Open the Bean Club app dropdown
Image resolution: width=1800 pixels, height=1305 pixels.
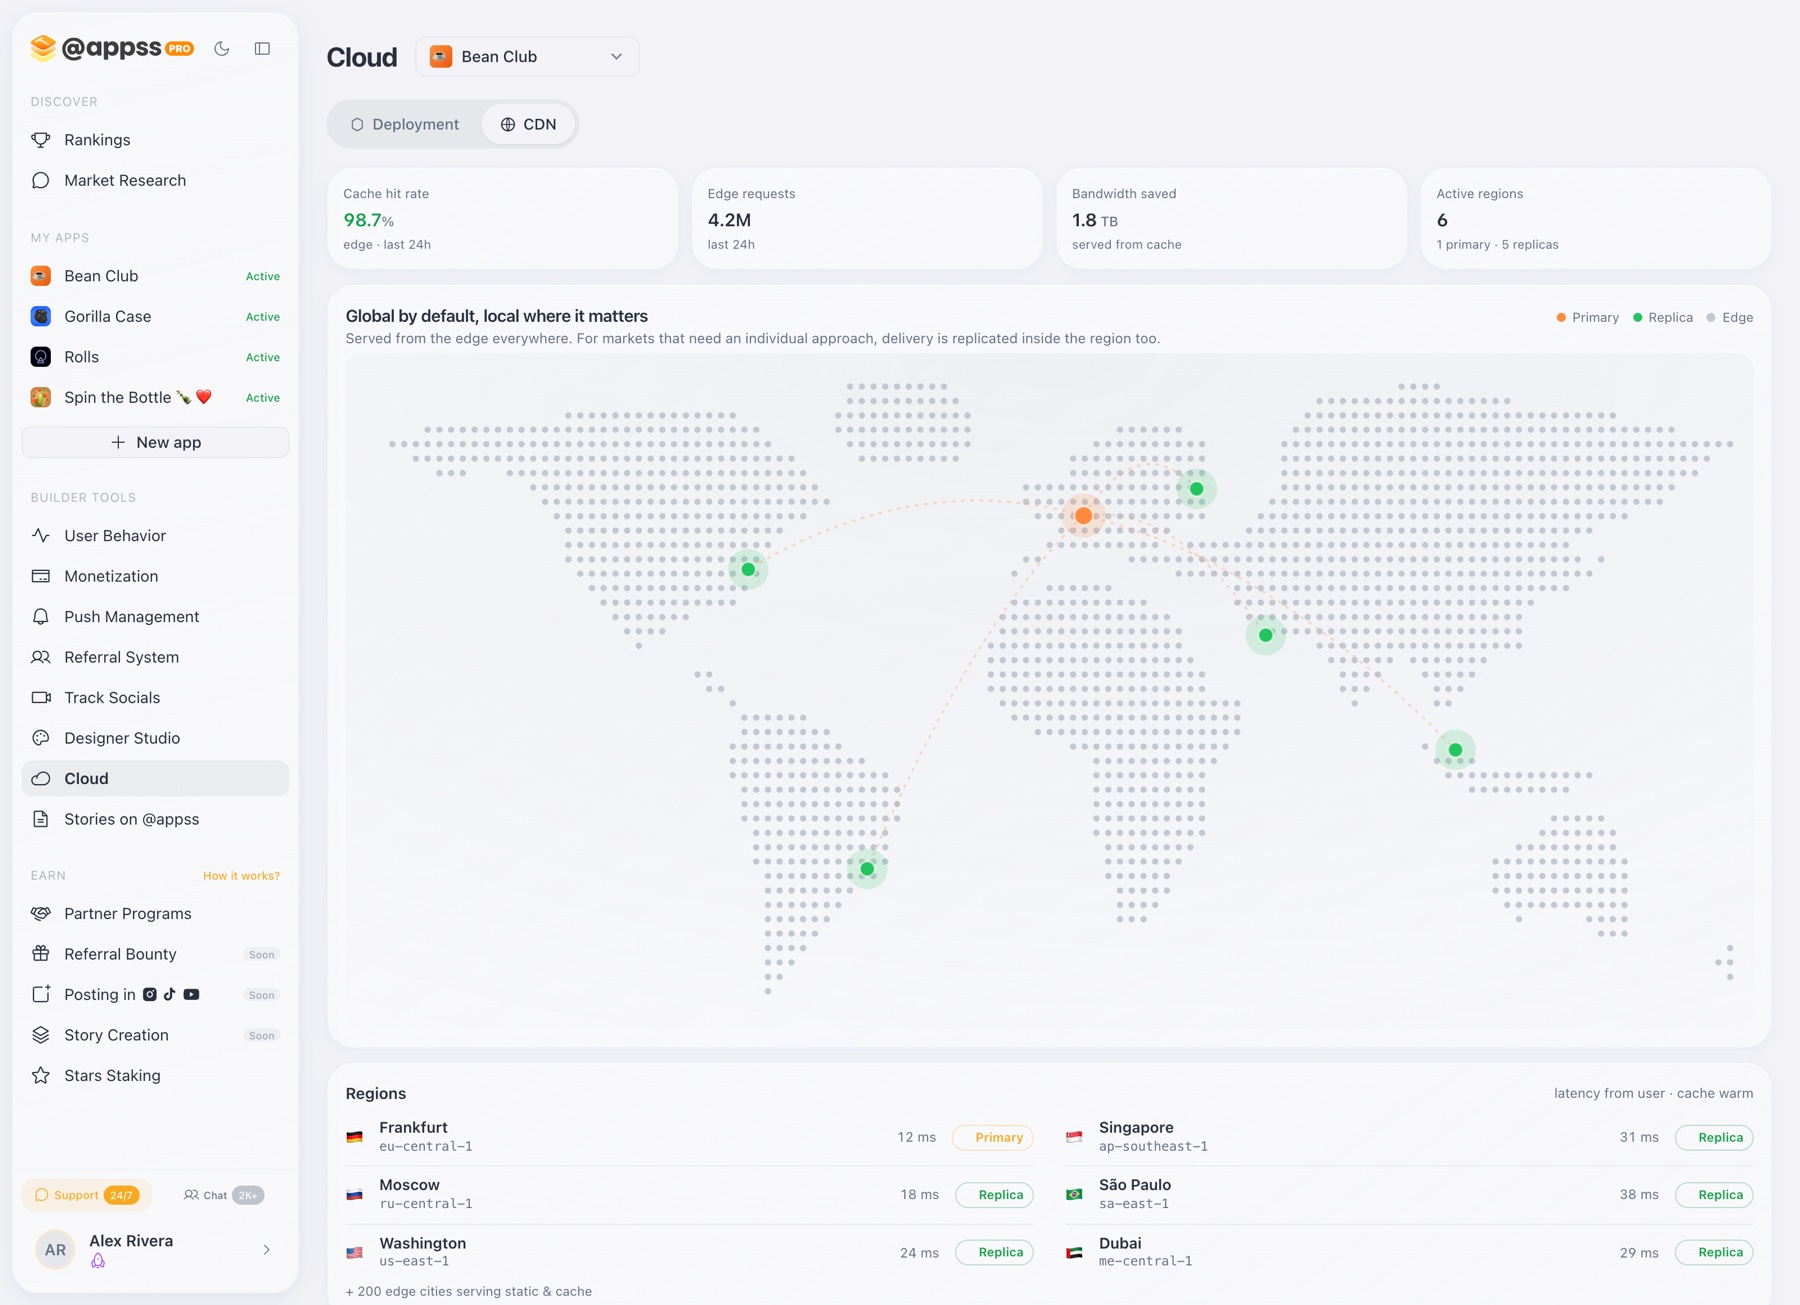(x=527, y=57)
